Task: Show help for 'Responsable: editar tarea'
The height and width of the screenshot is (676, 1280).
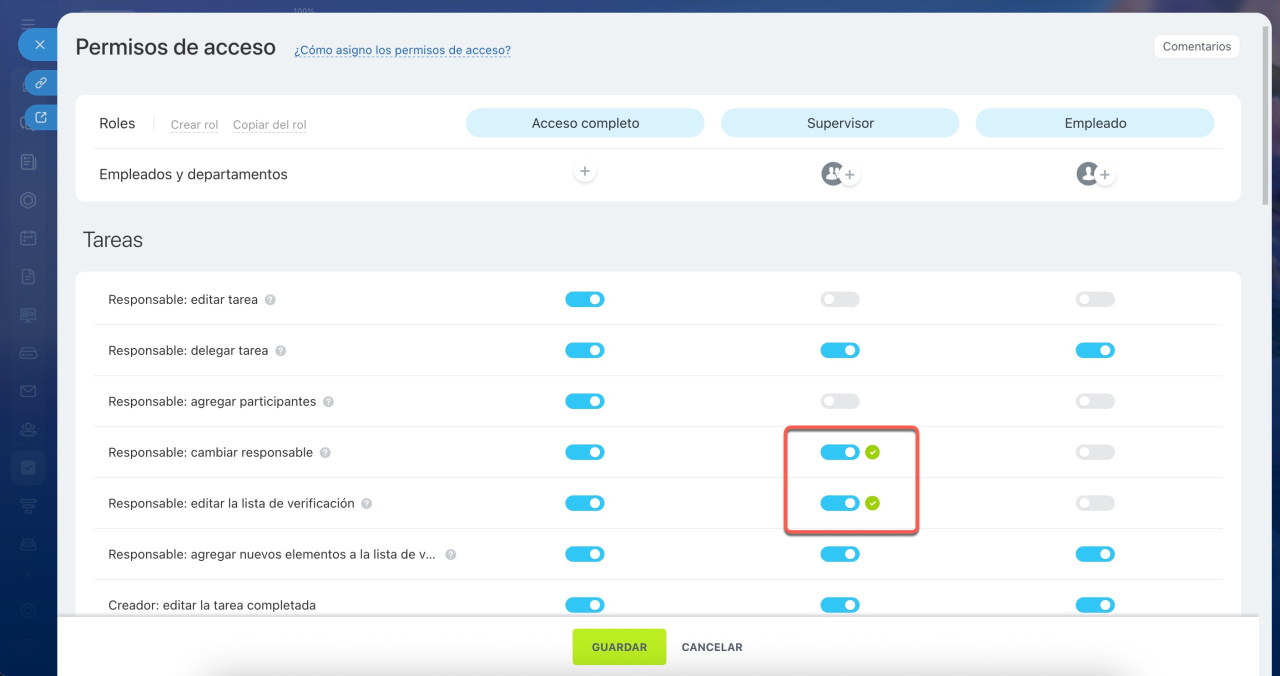Action: pos(270,300)
